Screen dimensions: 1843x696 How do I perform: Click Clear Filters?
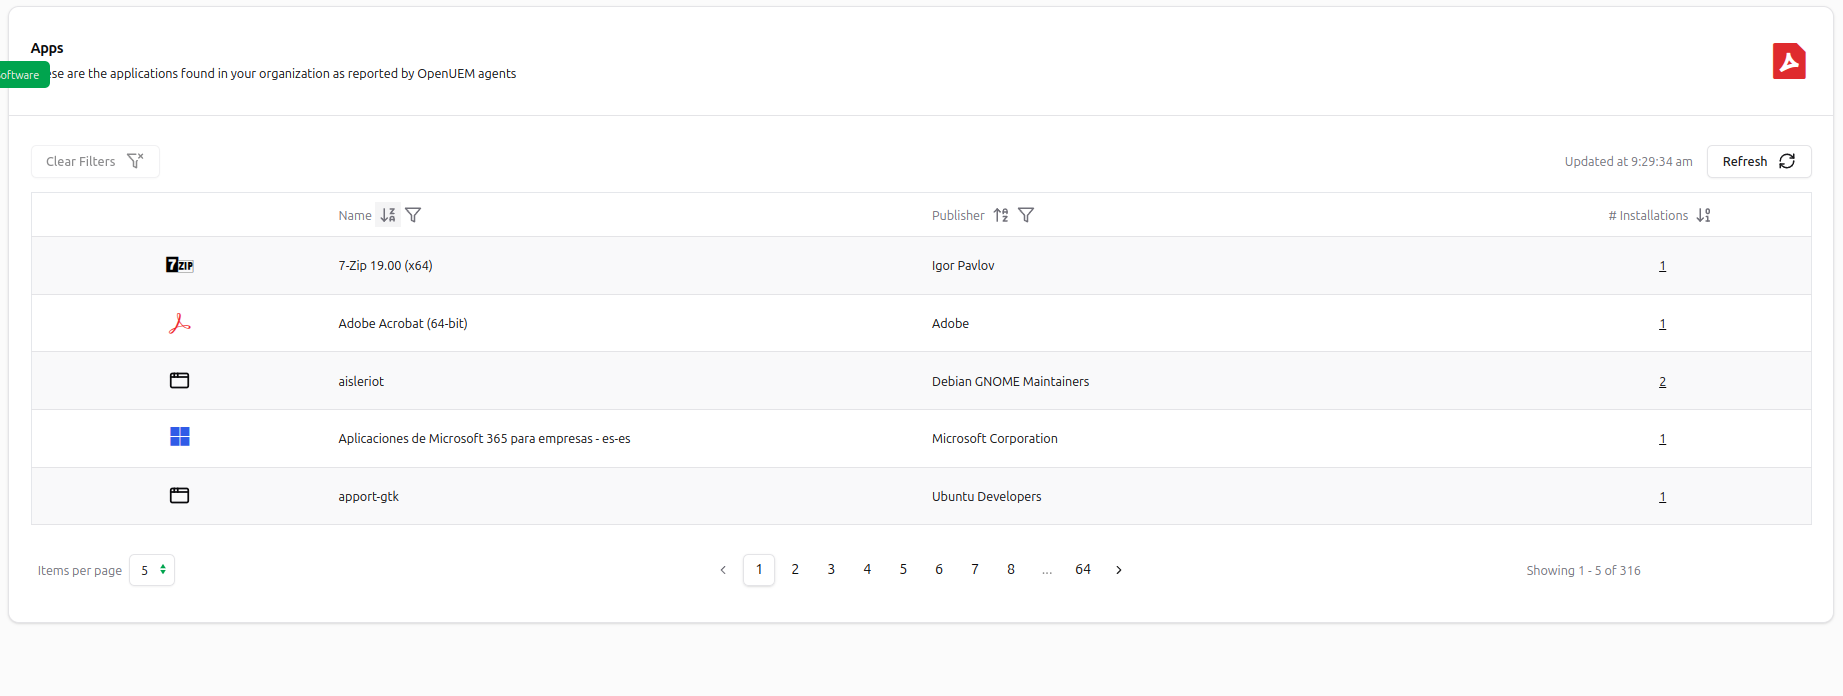point(94,161)
